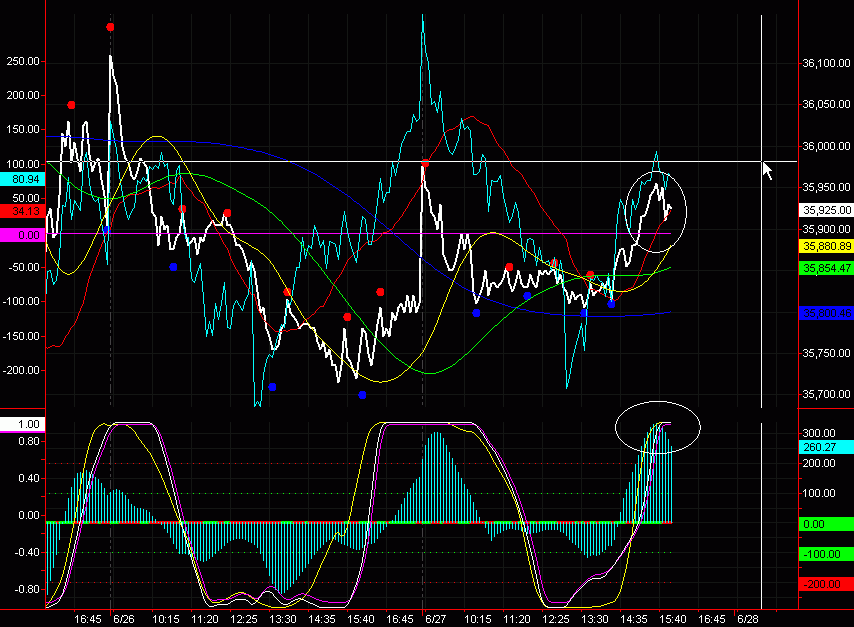Click the red -200.00 level label
Viewport: 854px width, 627px height.
826,584
